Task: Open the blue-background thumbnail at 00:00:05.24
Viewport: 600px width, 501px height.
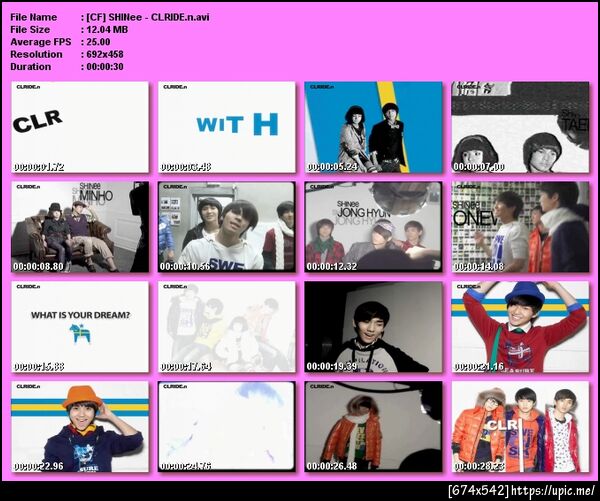Action: point(373,127)
